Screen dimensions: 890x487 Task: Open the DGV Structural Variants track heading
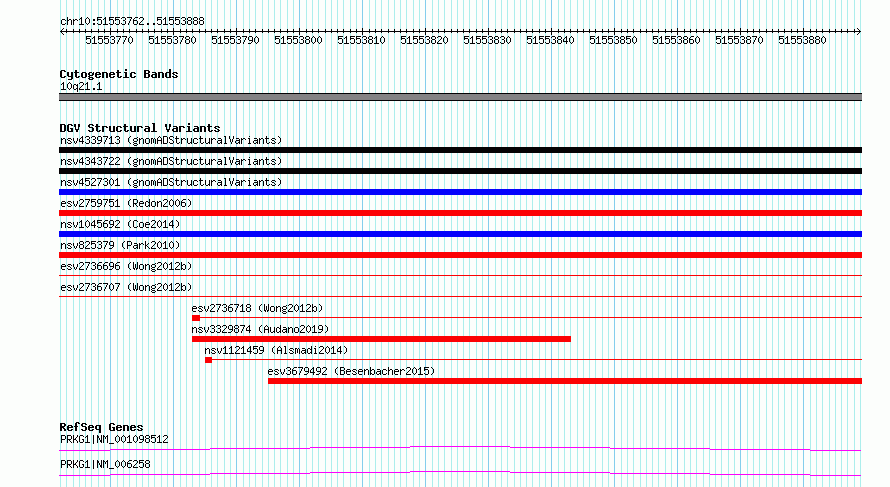point(140,128)
